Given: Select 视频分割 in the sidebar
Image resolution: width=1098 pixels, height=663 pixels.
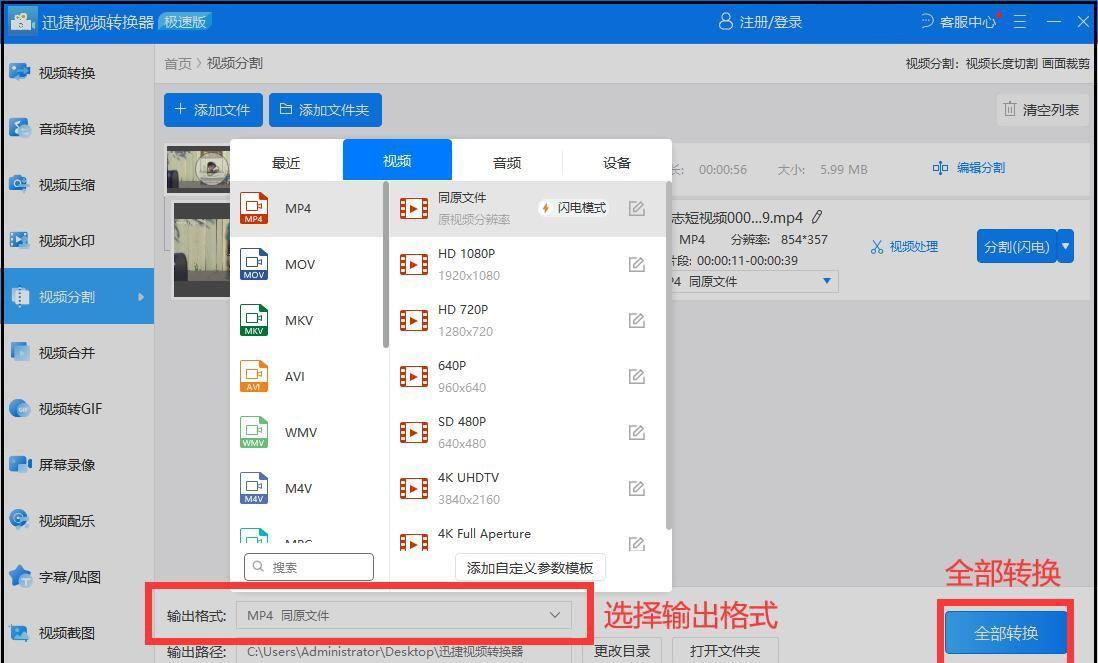Looking at the screenshot, I should coord(77,296).
